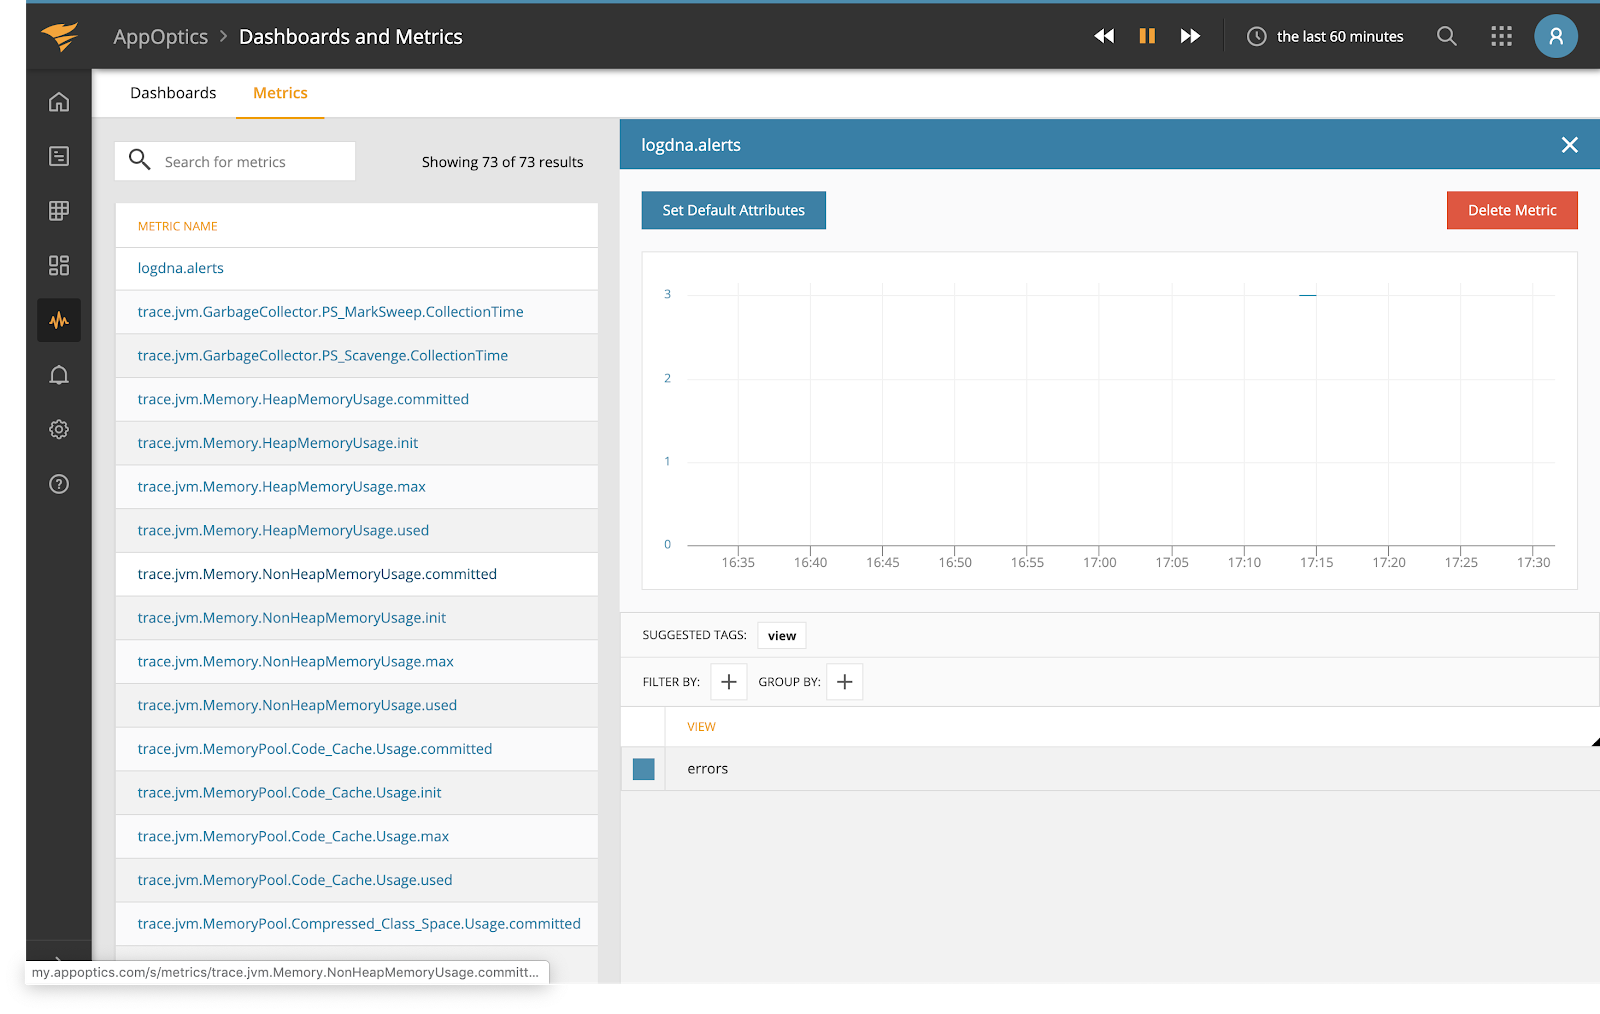Open trace.jvm.Memory.HeapMemoryUsage.max metric
The image size is (1600, 1014).
[x=282, y=487]
